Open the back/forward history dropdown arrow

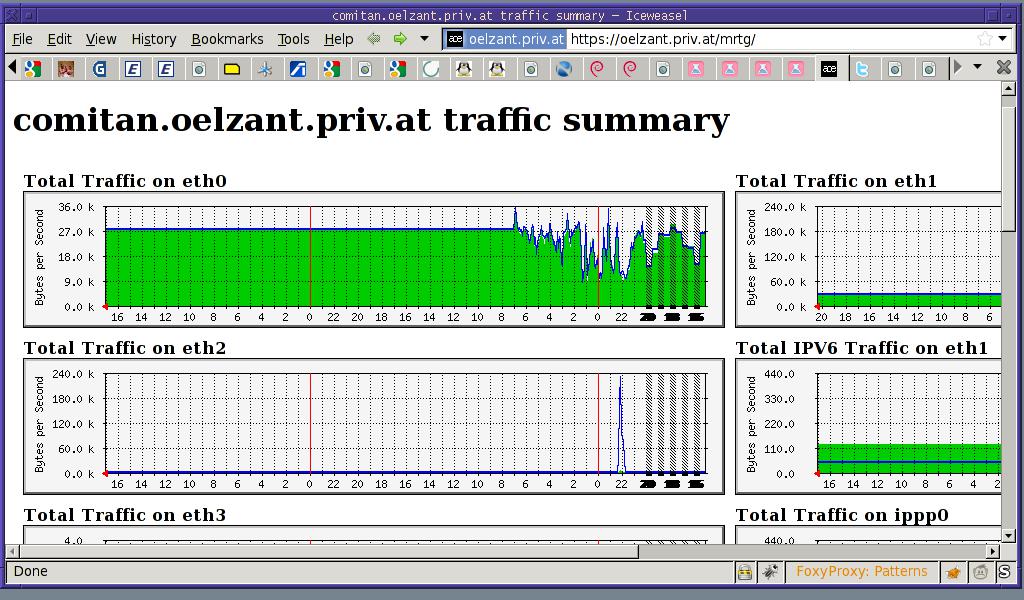point(425,39)
